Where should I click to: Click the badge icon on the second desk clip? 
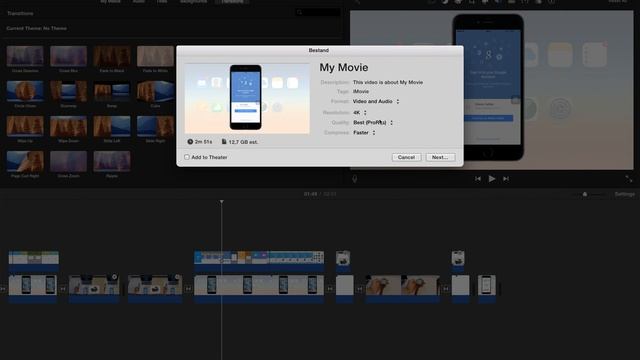click(x=115, y=277)
